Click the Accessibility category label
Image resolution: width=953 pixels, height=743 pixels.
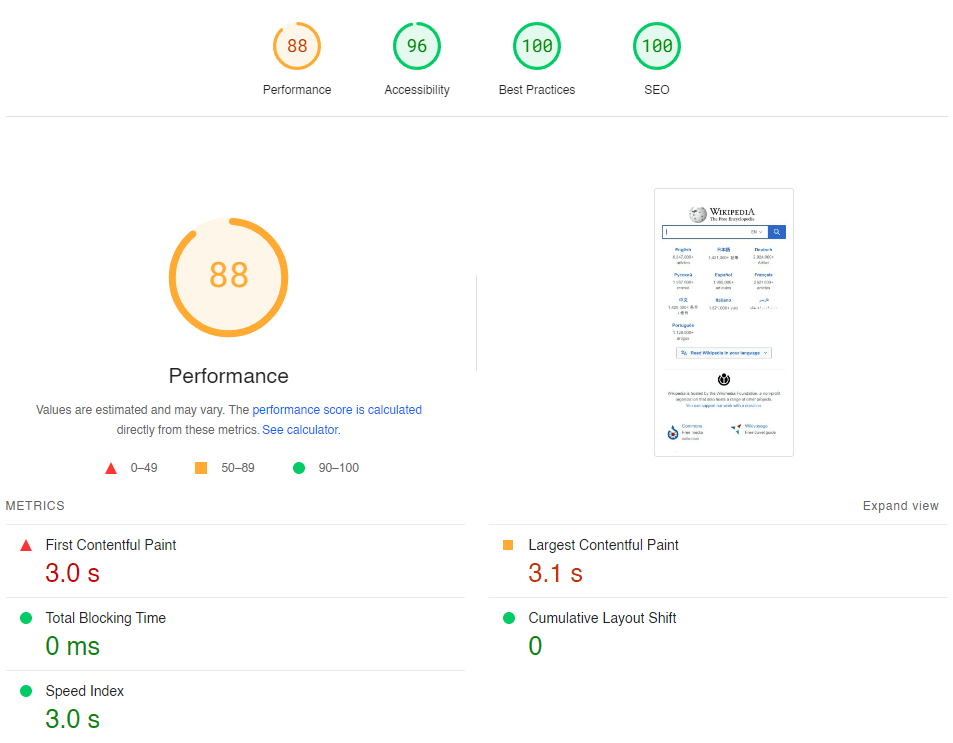(x=417, y=90)
